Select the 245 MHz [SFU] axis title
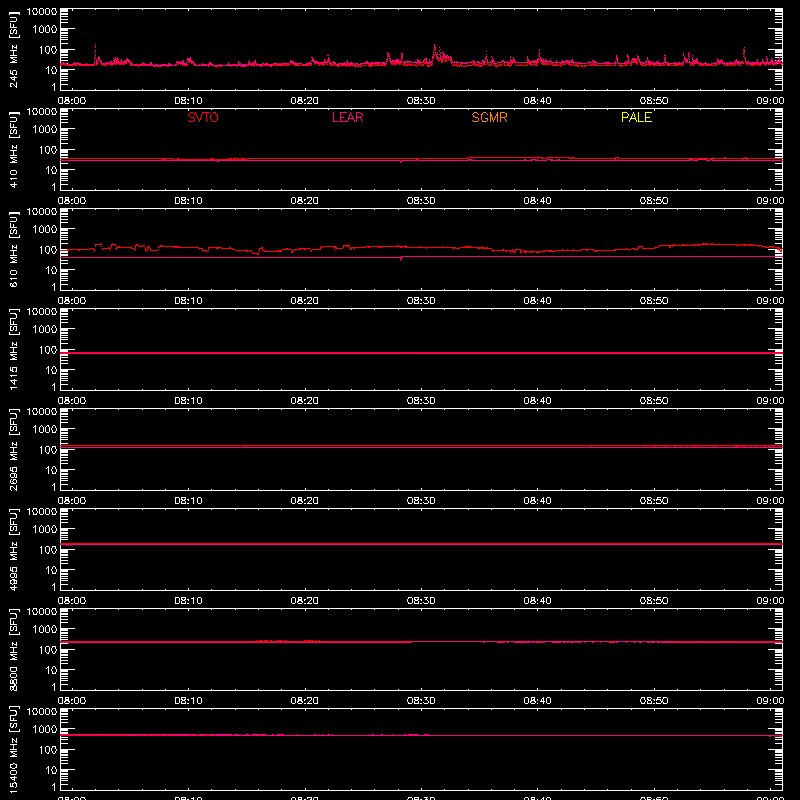800x800 pixels. pyautogui.click(x=14, y=50)
